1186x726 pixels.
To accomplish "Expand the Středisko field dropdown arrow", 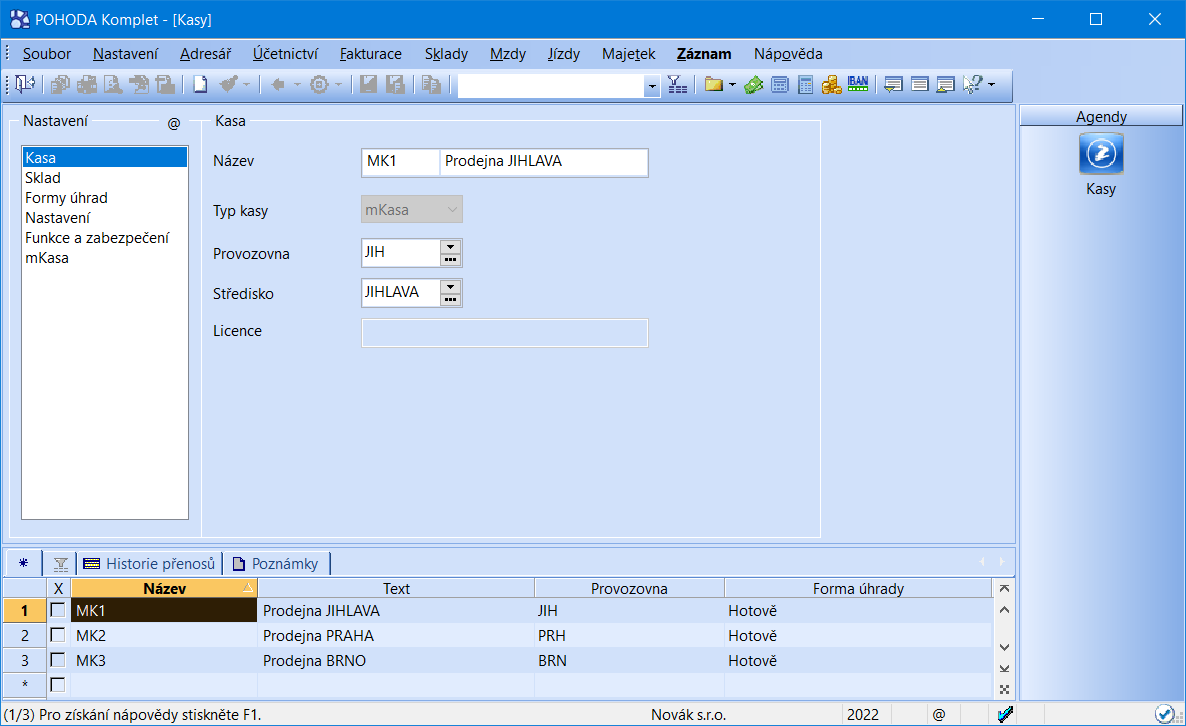I will (x=450, y=287).
